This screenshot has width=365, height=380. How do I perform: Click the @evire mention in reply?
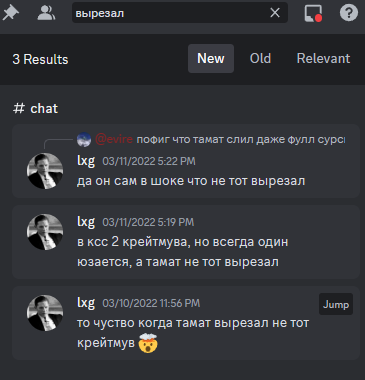(114, 139)
